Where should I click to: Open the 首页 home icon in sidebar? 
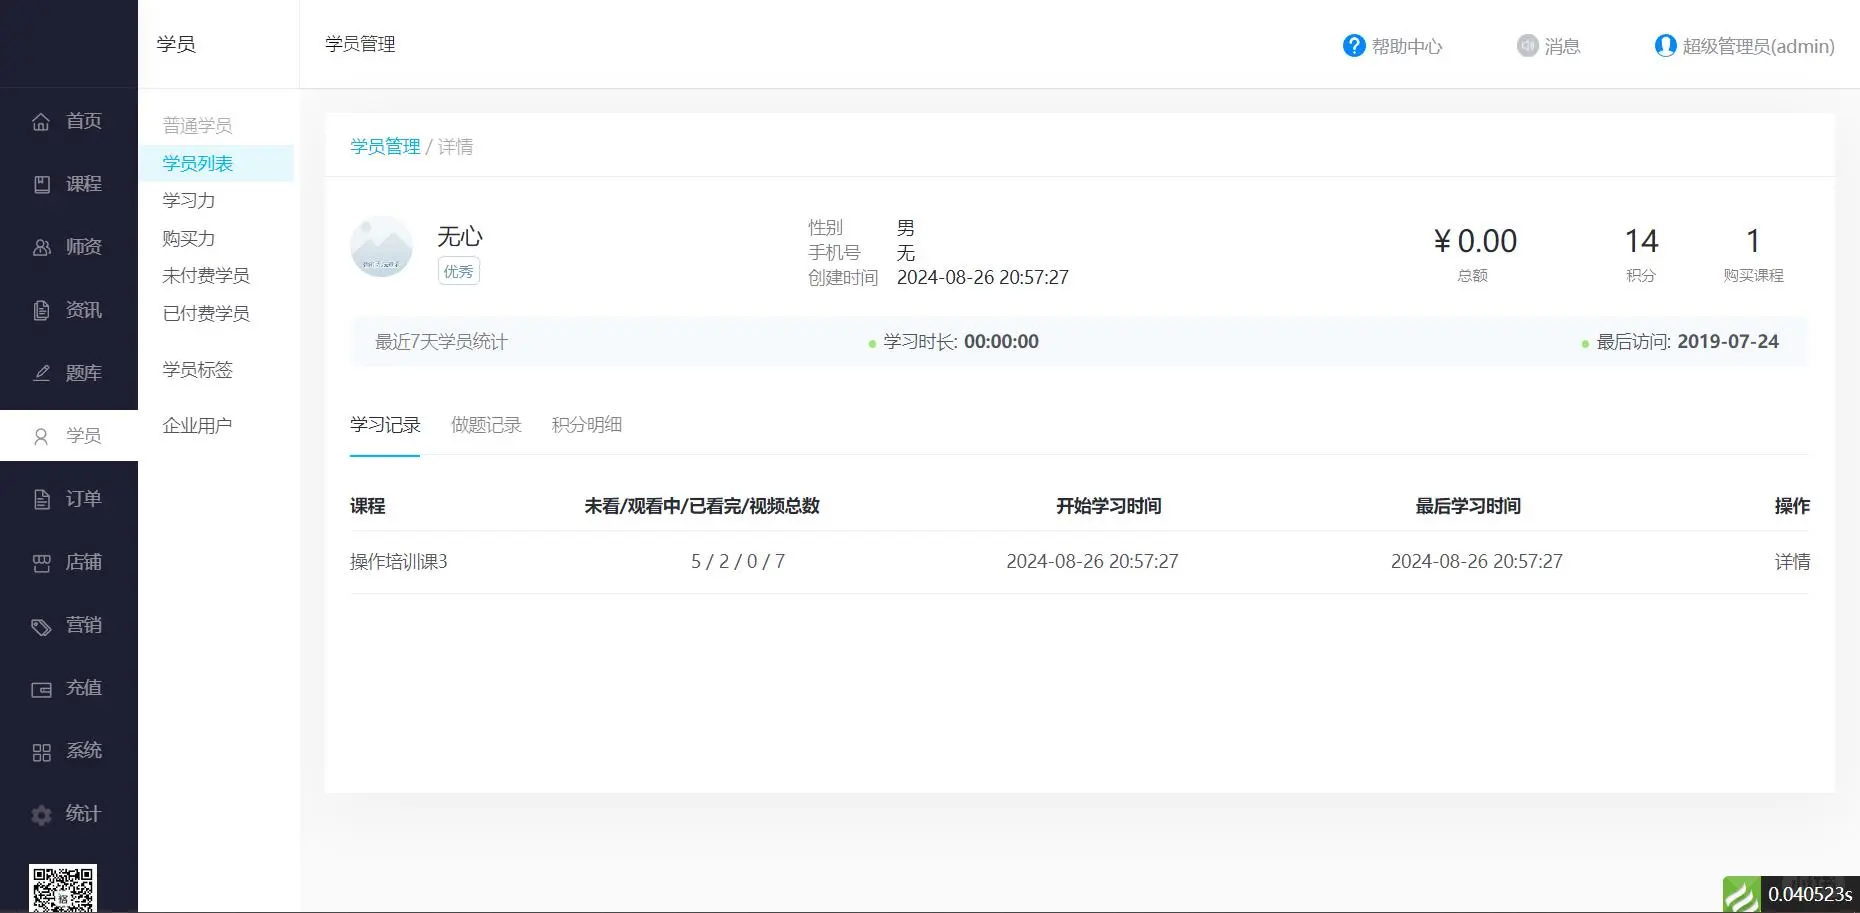coord(41,120)
